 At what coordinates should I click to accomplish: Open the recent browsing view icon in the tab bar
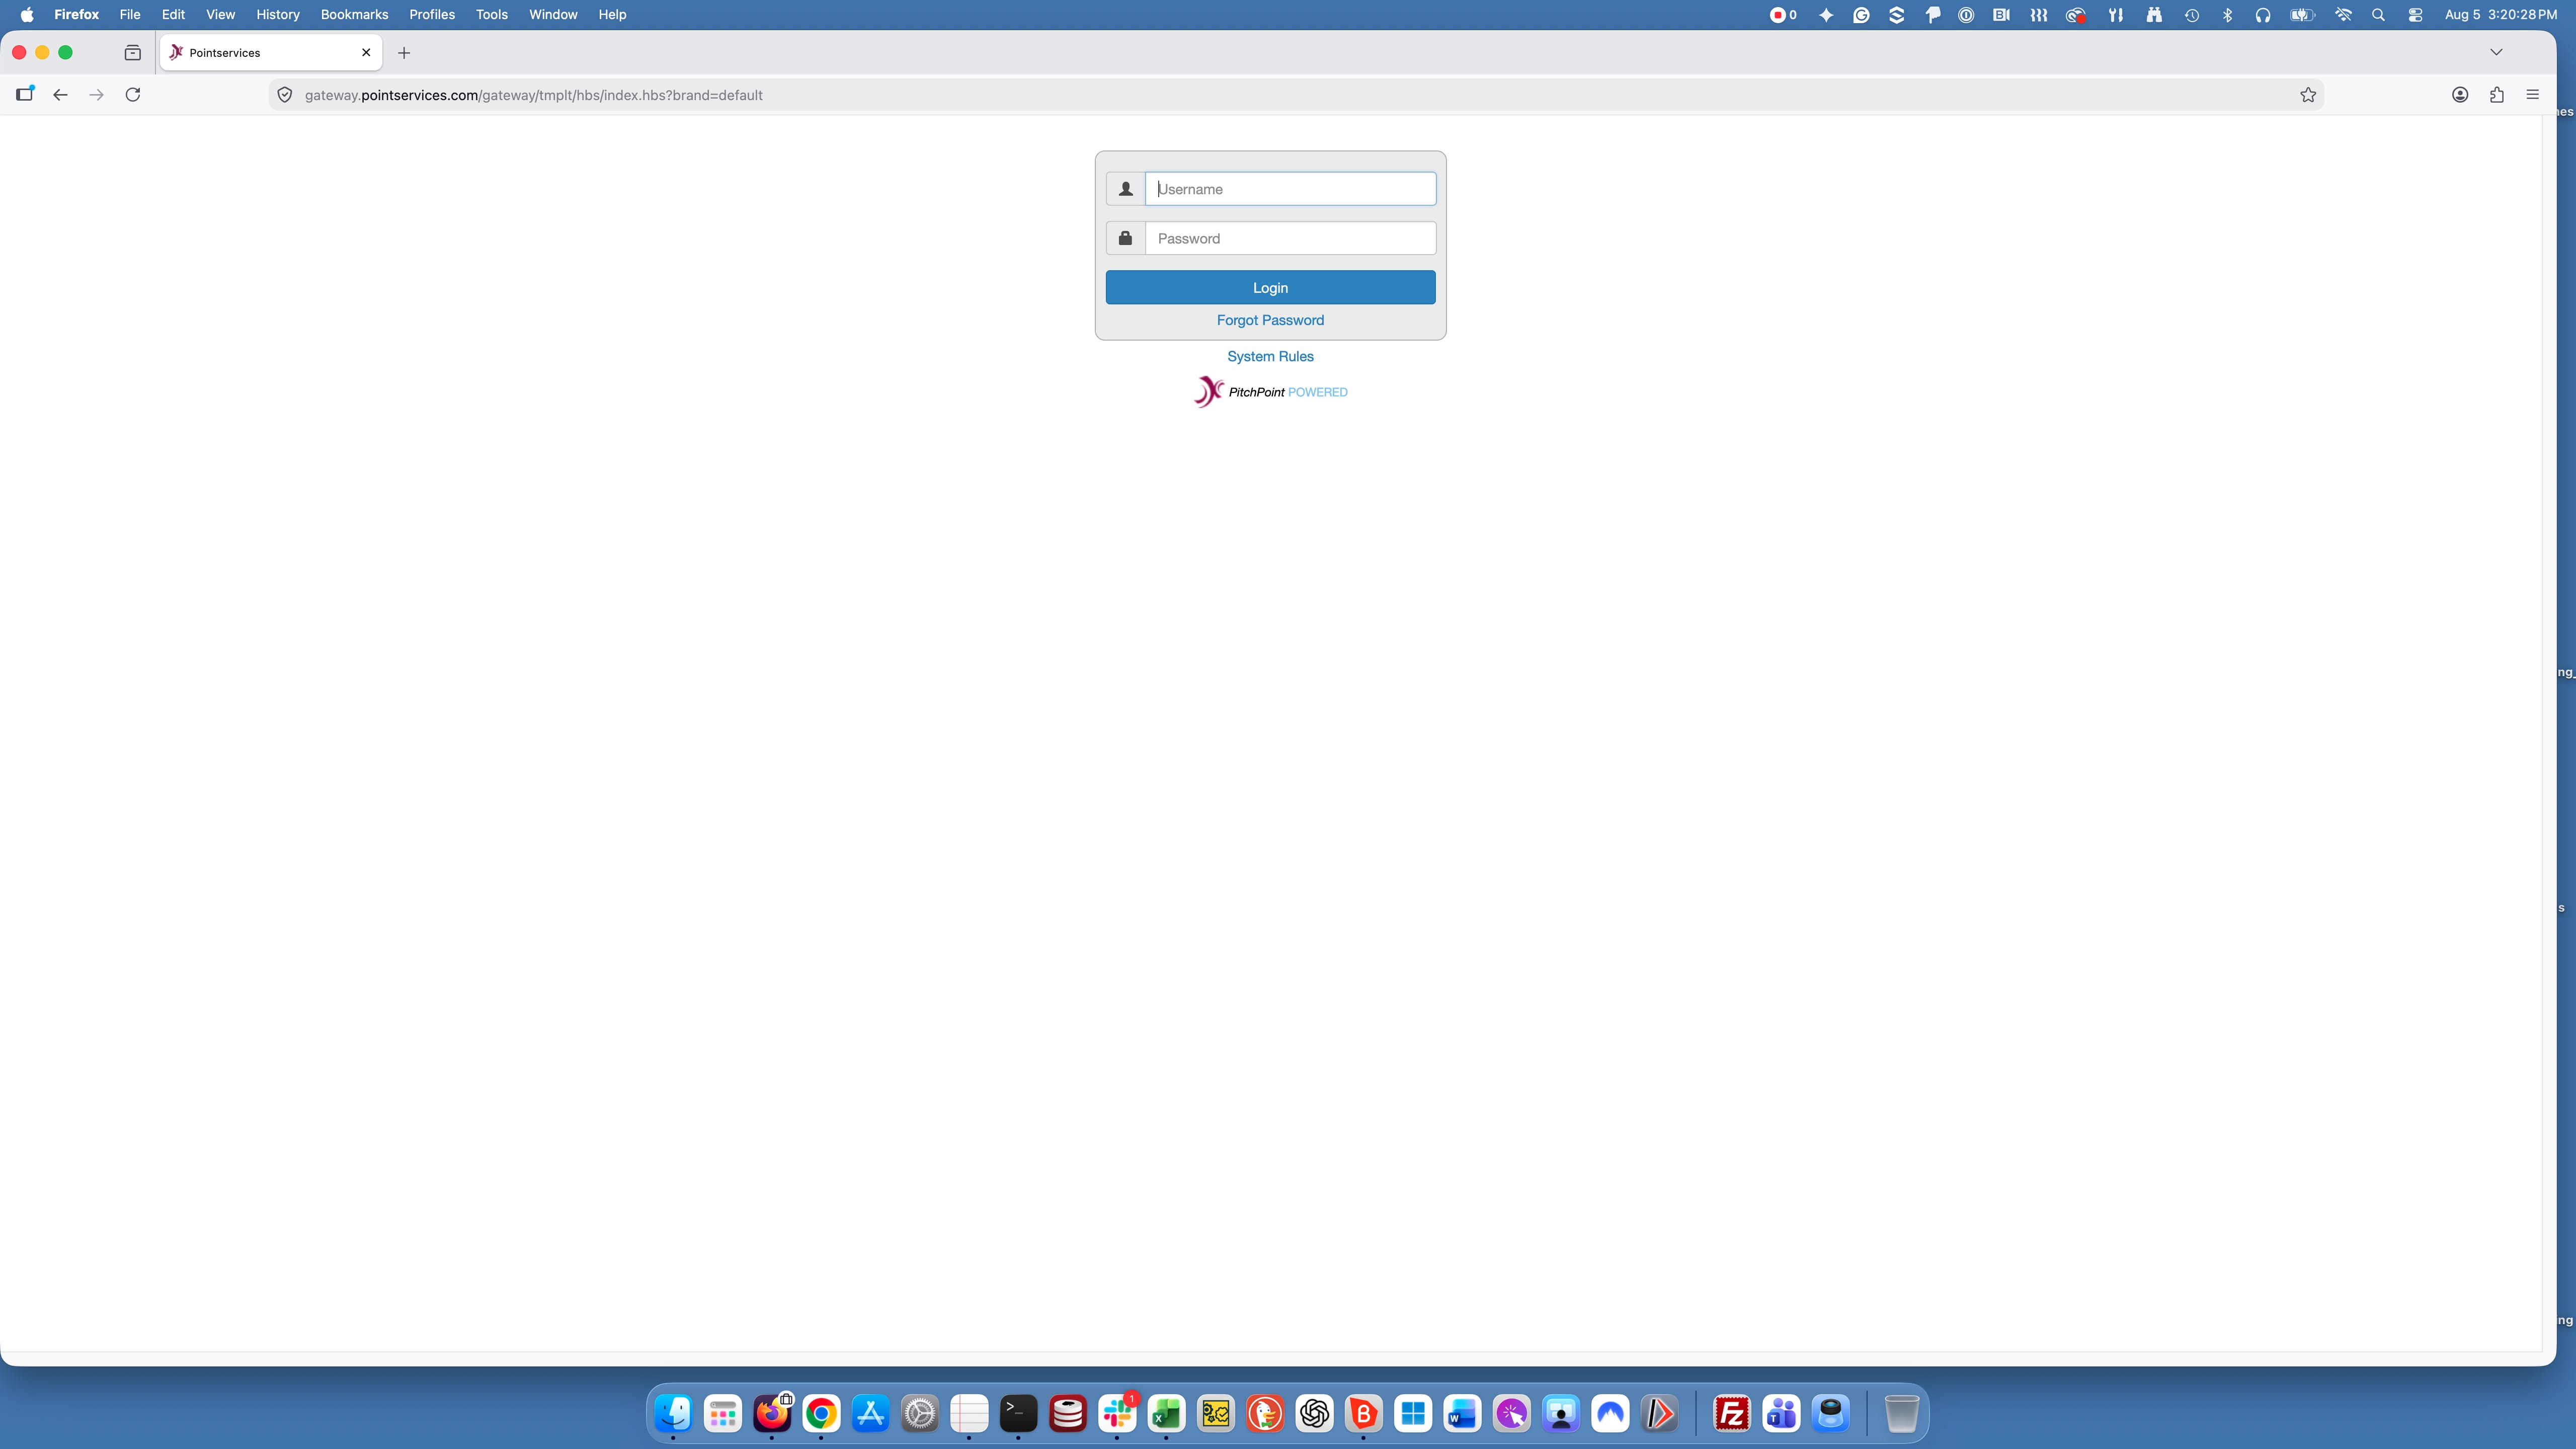(x=133, y=53)
